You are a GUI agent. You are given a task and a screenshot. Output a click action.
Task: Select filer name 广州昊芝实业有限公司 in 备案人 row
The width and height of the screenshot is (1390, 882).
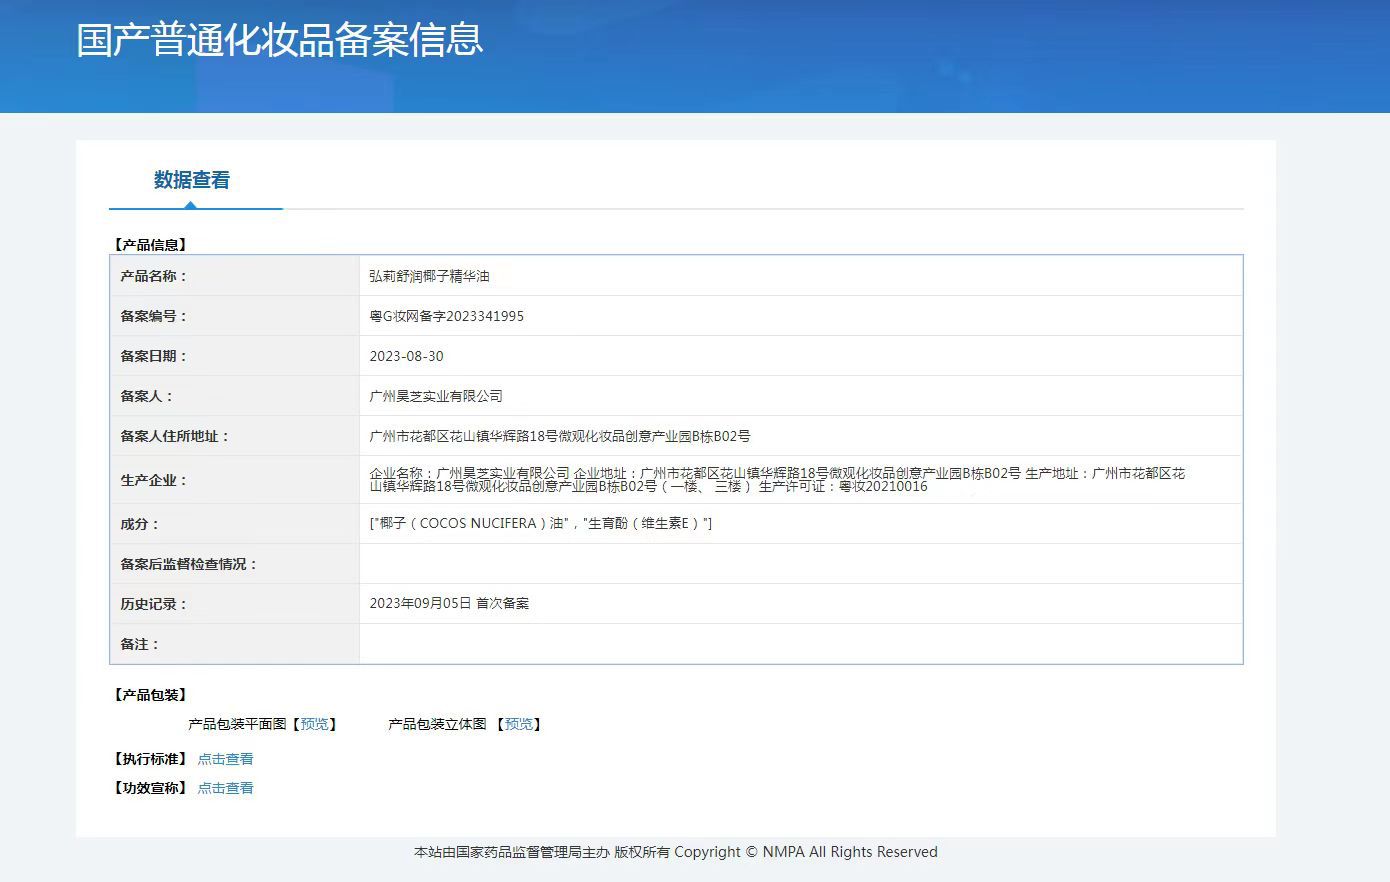click(436, 396)
